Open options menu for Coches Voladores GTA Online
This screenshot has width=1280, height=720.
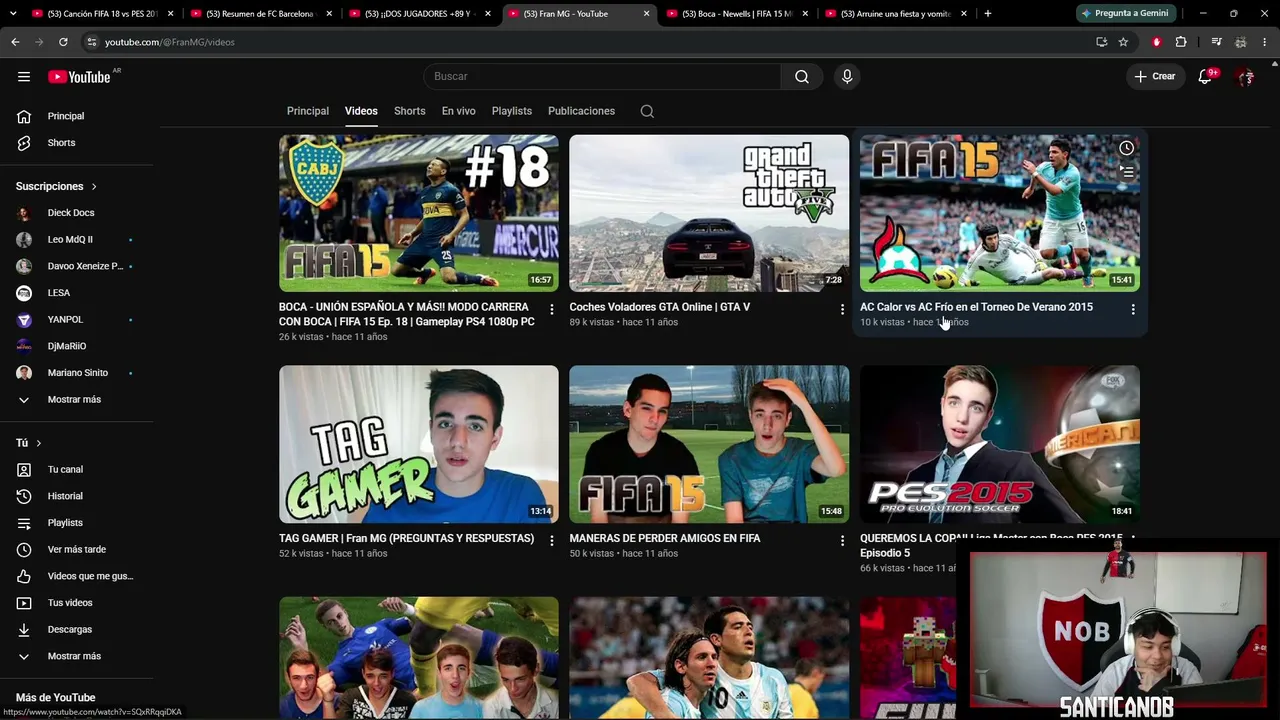pos(842,310)
